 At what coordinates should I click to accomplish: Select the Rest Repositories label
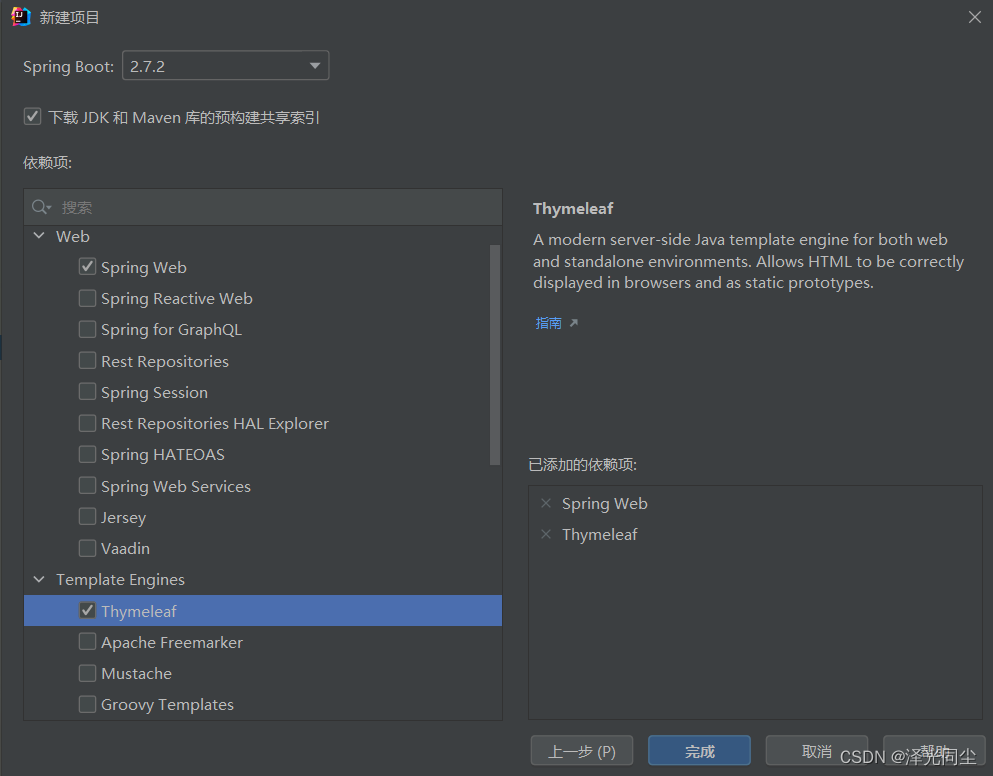[165, 361]
